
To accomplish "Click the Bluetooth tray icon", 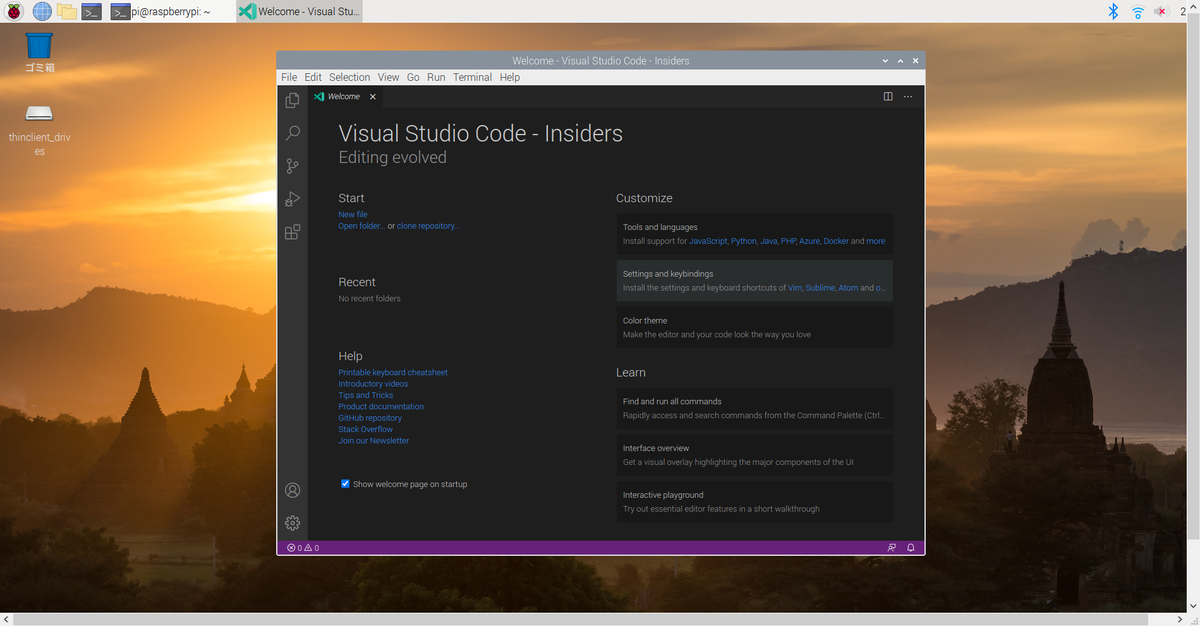I will 1113,11.
